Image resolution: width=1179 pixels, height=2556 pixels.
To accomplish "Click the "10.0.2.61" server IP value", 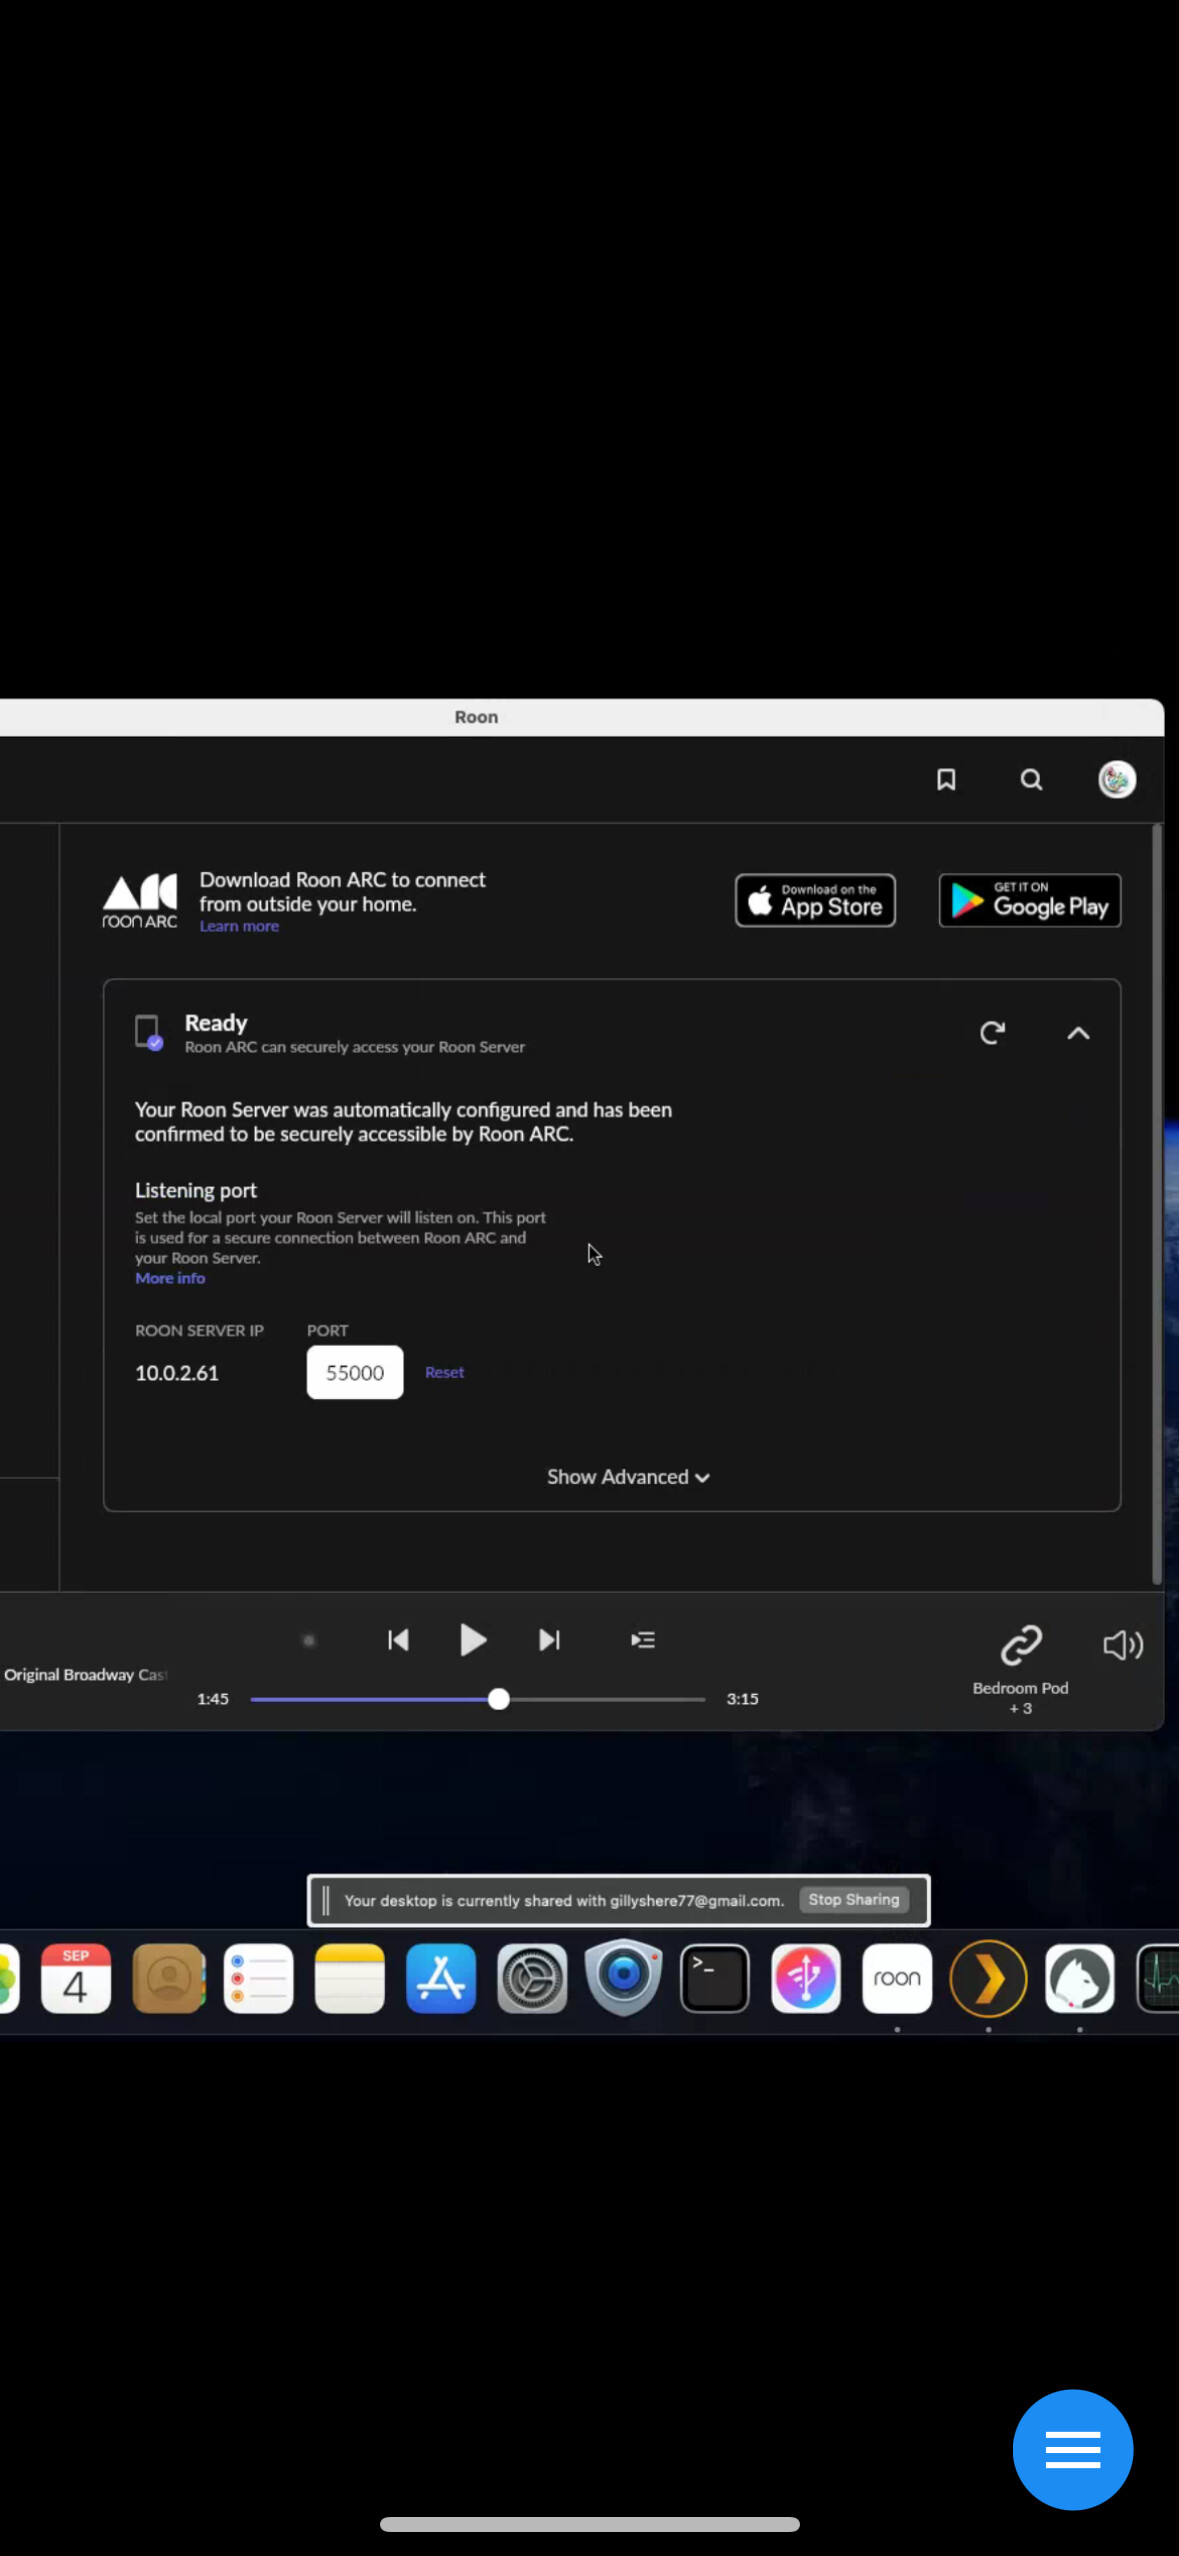I will pos(177,1373).
